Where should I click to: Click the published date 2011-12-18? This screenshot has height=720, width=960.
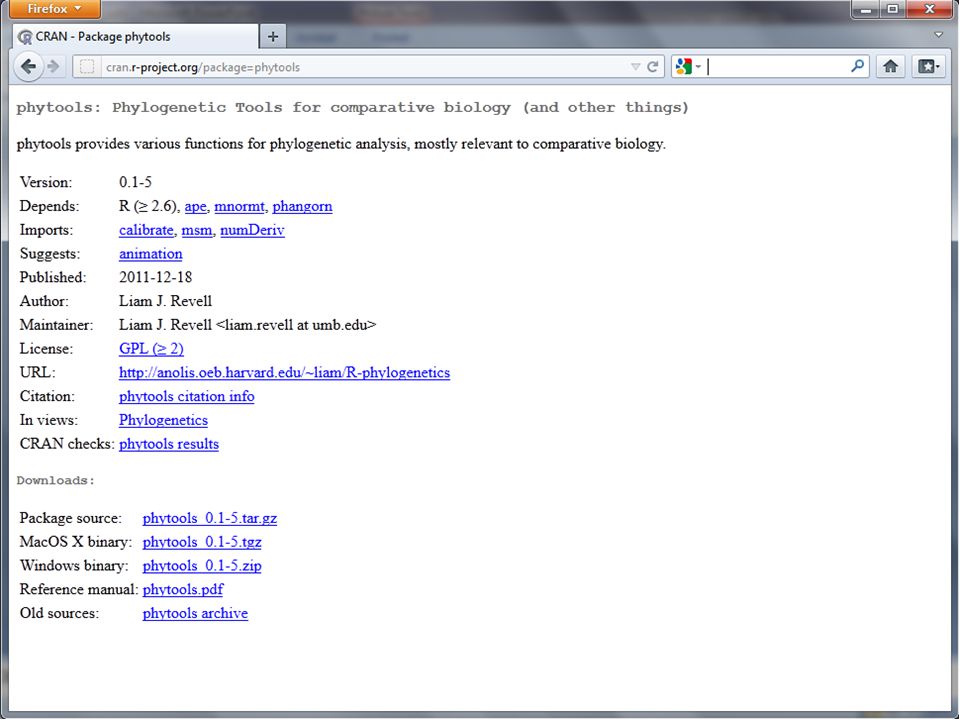pyautogui.click(x=156, y=277)
